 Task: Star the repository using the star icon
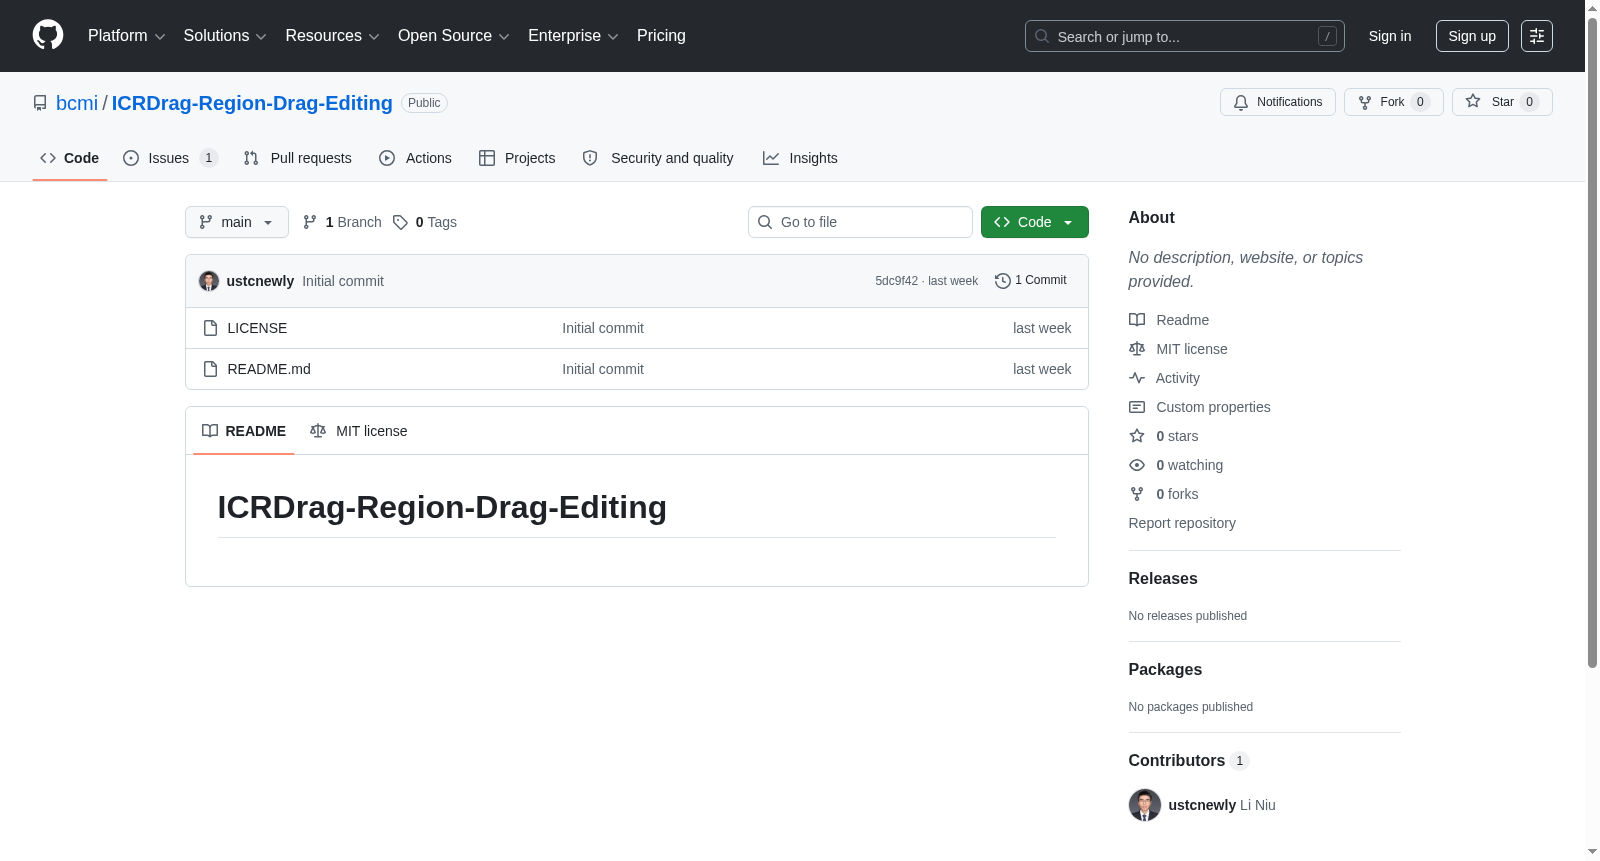(x=1473, y=101)
